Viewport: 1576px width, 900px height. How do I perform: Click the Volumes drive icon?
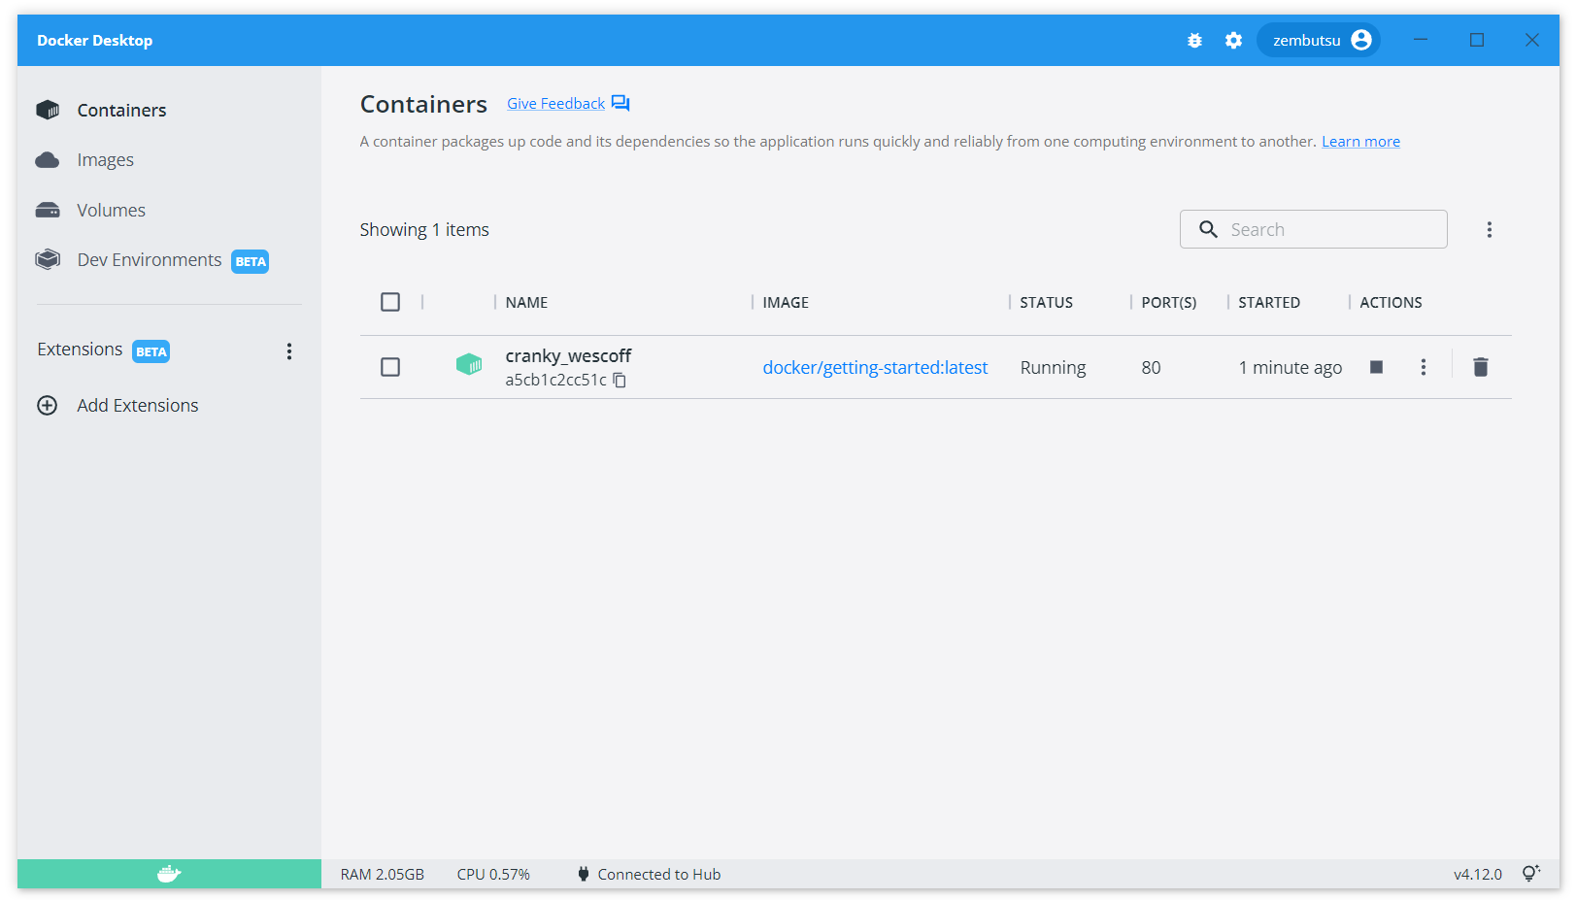[x=48, y=210]
